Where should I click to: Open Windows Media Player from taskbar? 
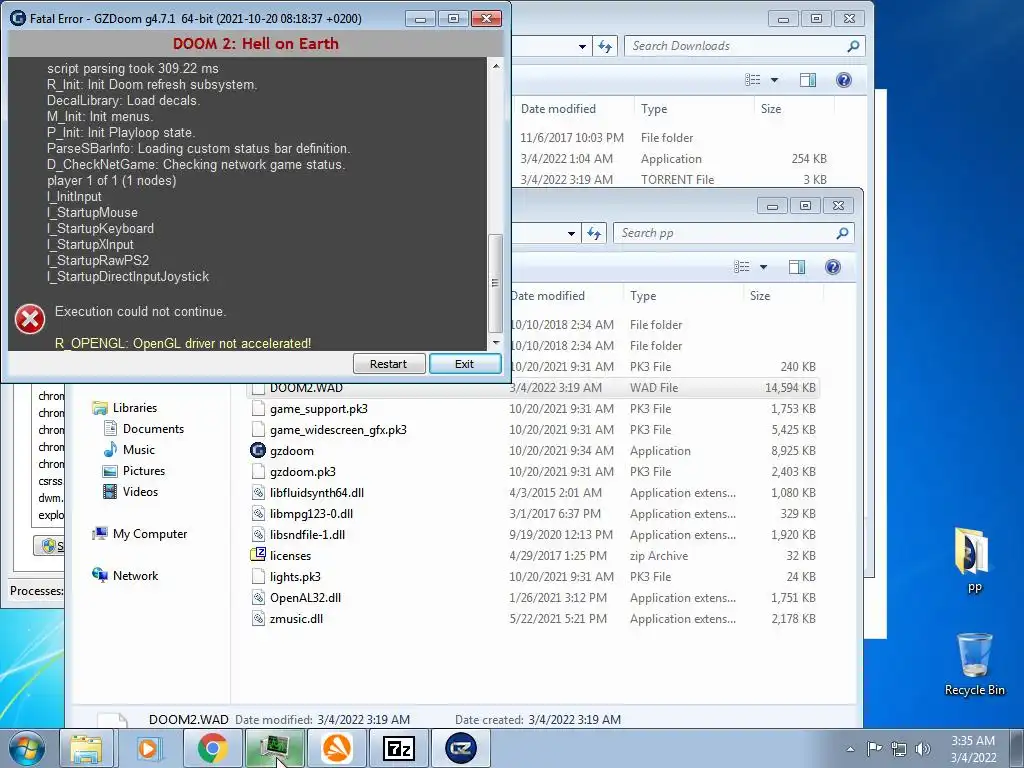point(149,748)
